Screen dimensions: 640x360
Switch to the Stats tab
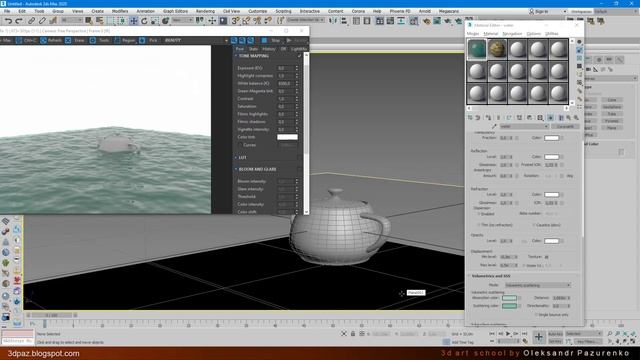pos(253,49)
